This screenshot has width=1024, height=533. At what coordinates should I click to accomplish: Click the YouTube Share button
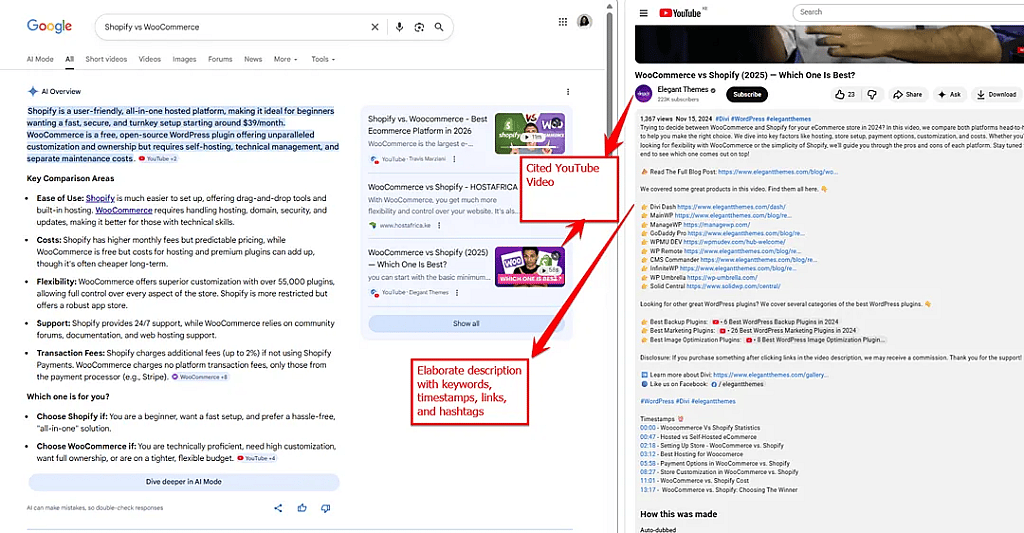[908, 95]
